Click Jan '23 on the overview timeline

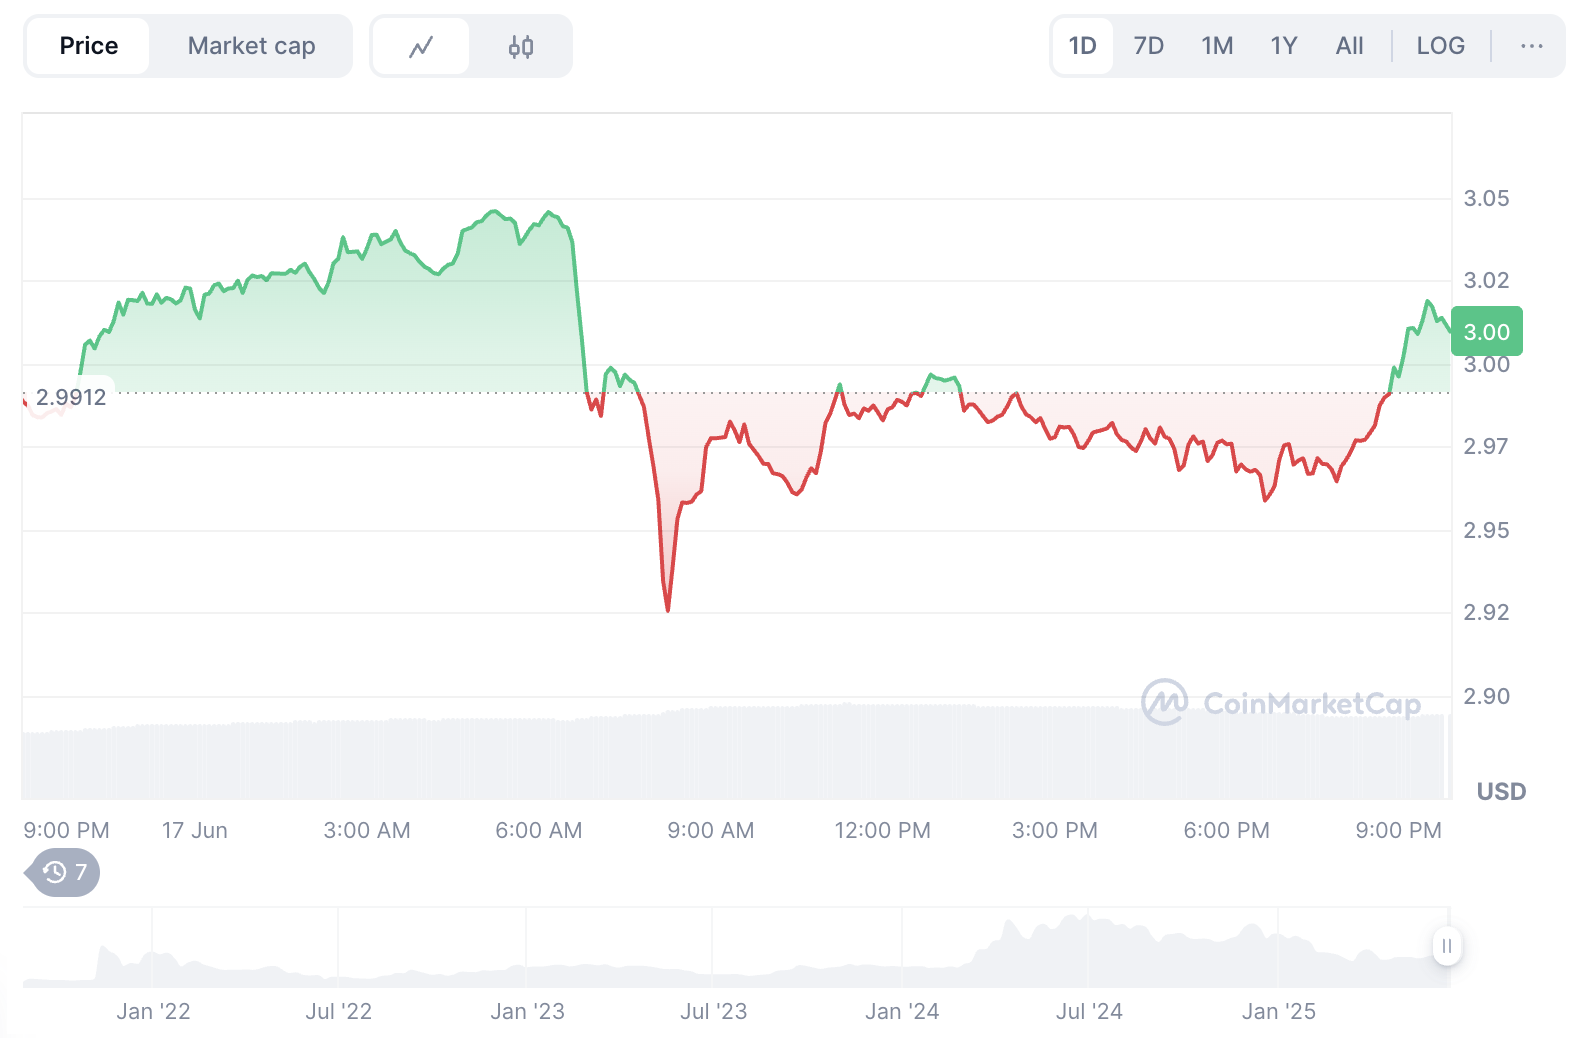click(527, 1011)
